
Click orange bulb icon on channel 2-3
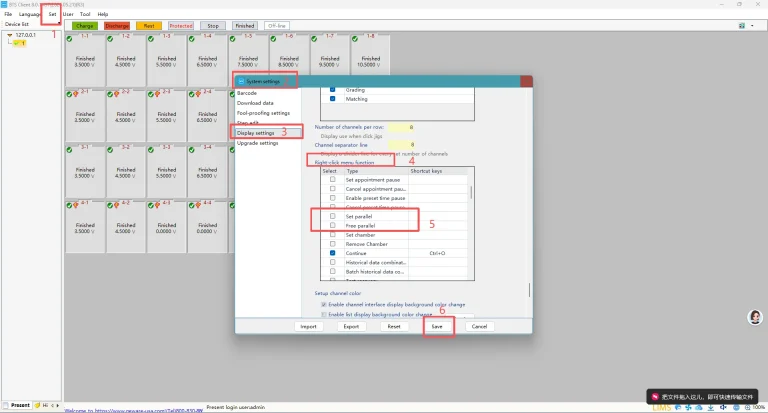157,94
